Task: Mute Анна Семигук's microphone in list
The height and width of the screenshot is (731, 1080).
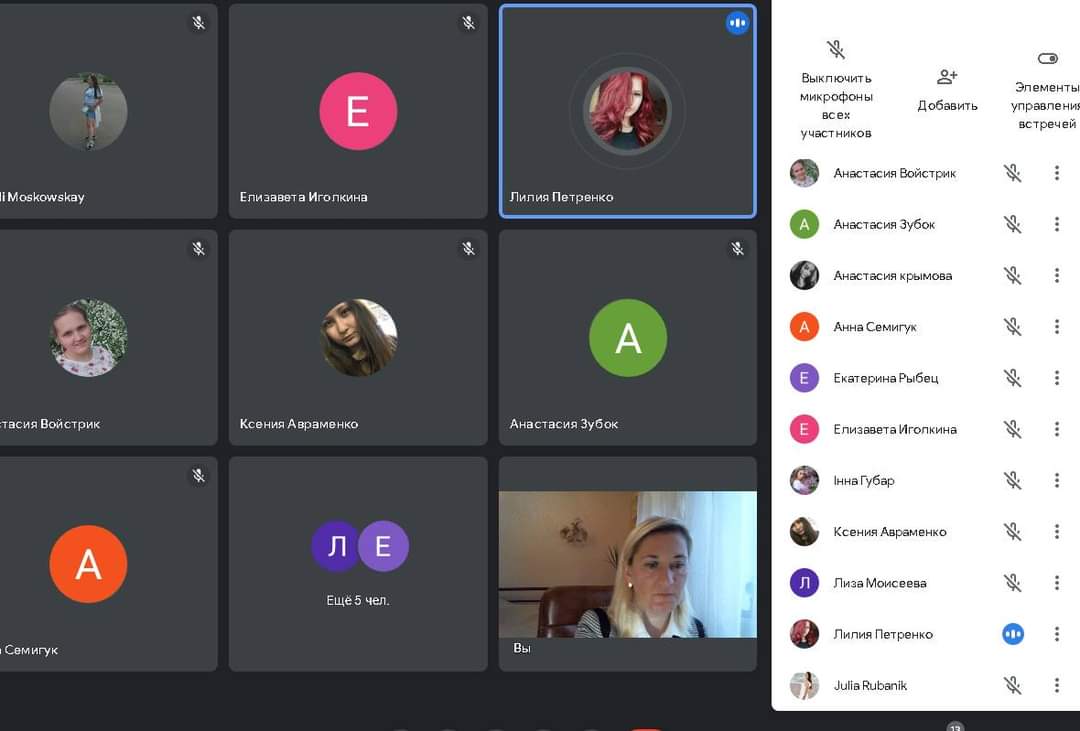Action: 1012,327
